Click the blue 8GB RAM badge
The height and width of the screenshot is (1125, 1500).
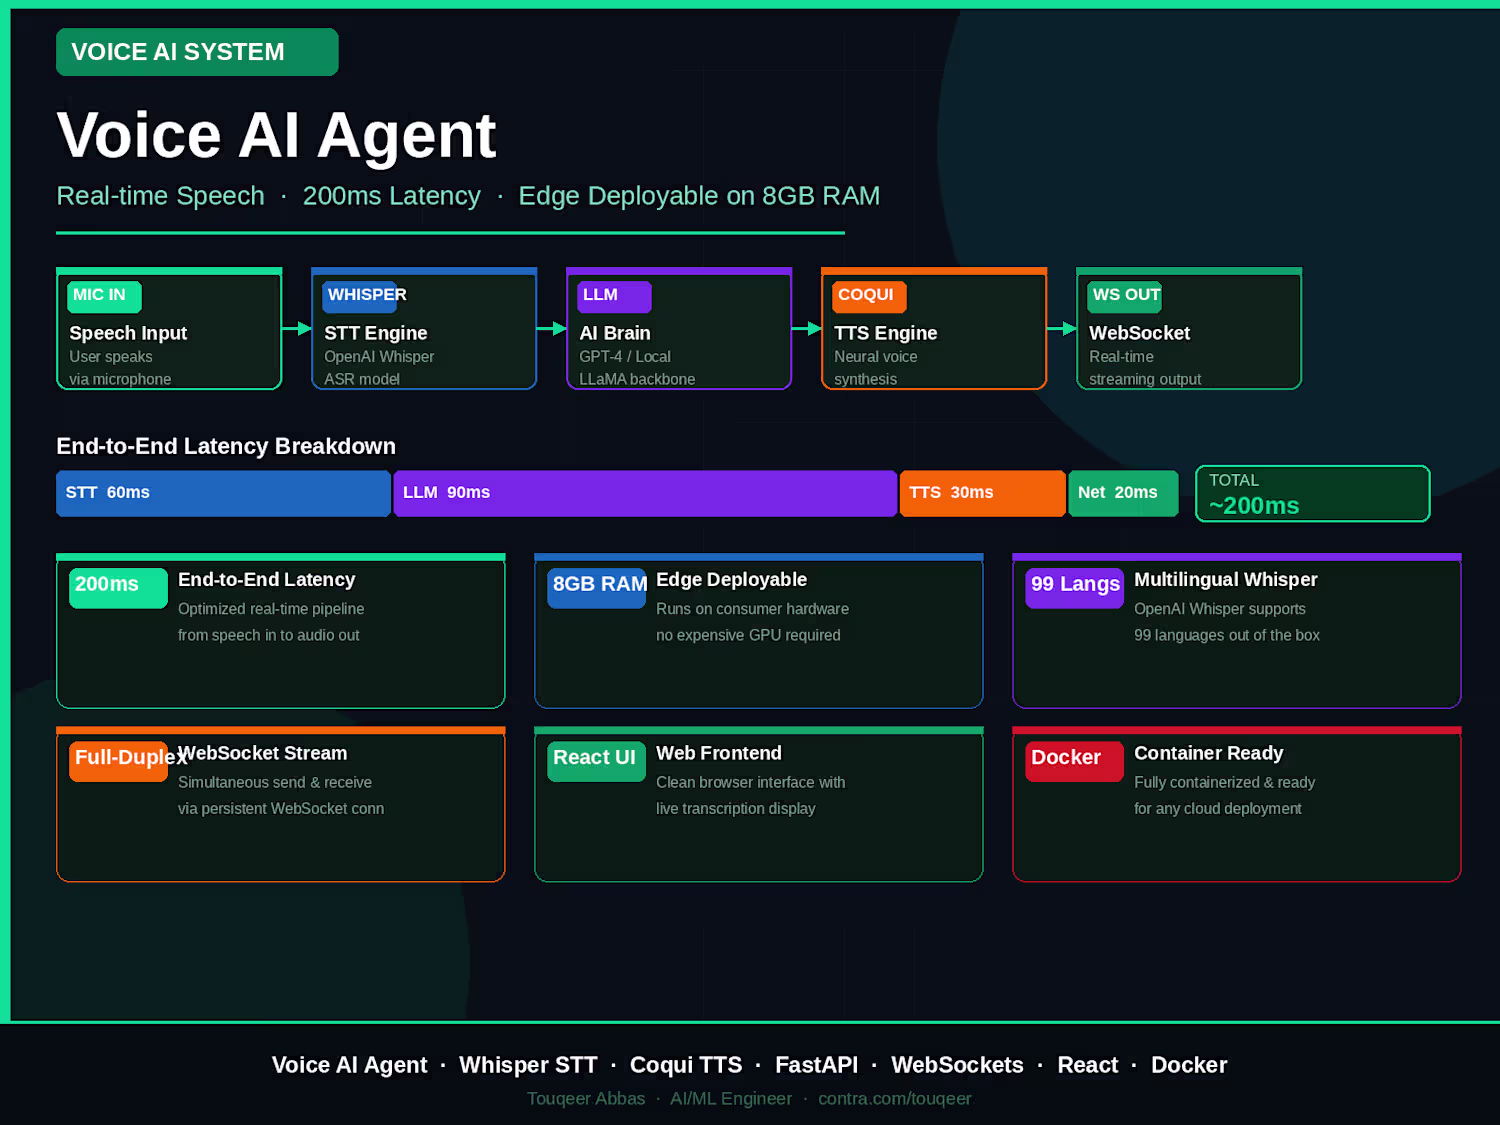(597, 587)
